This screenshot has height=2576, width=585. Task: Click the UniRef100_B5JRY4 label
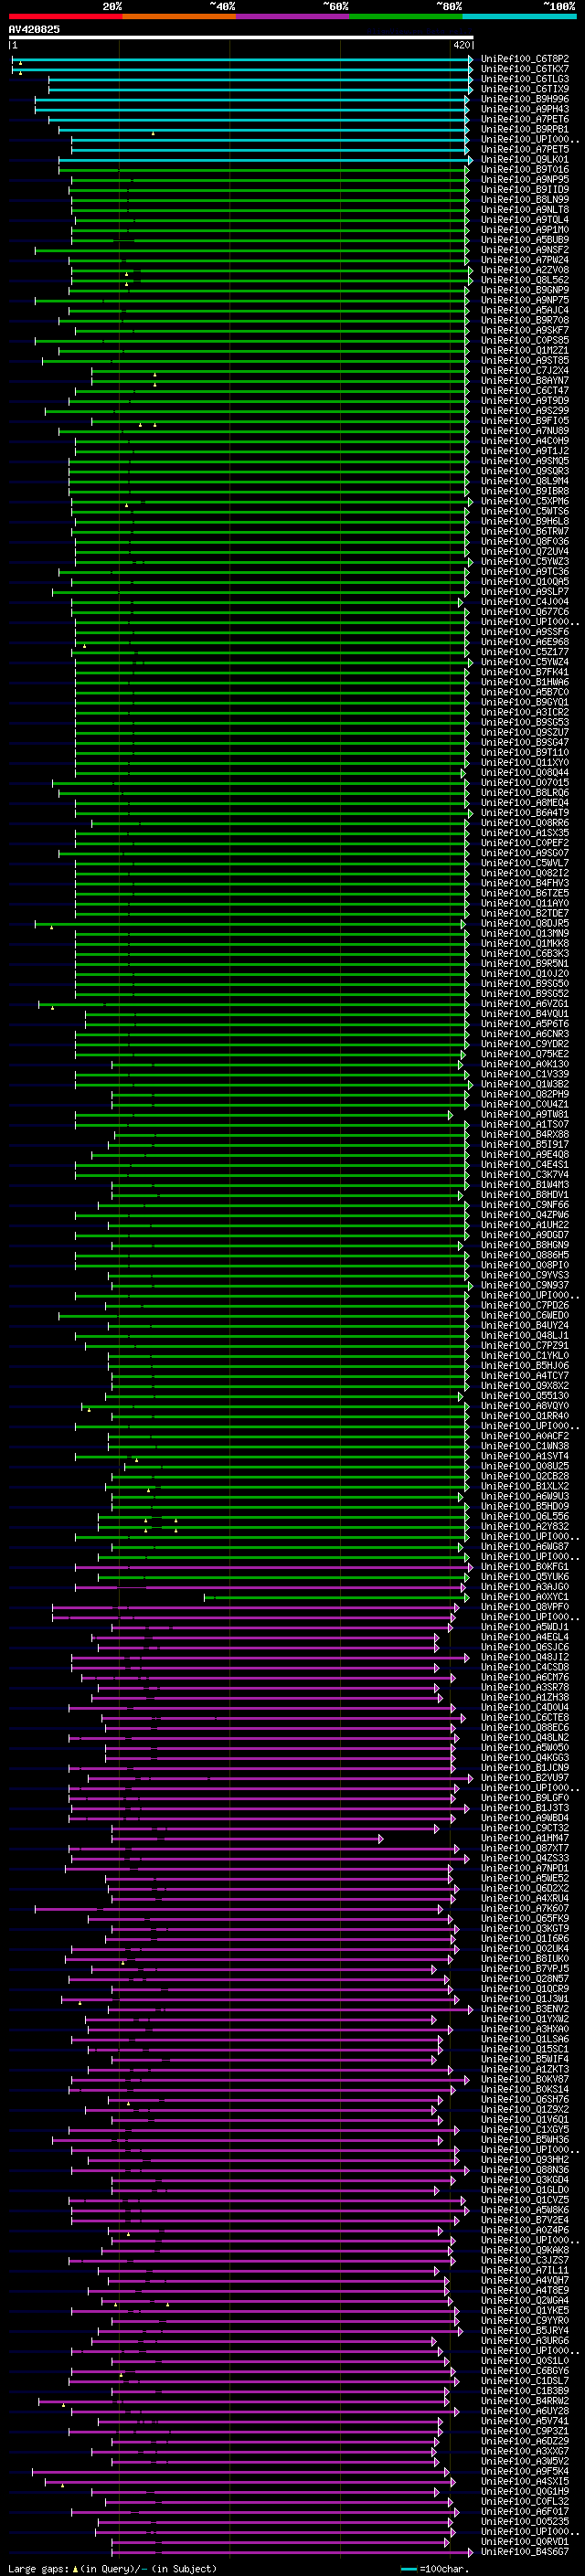(x=525, y=2331)
